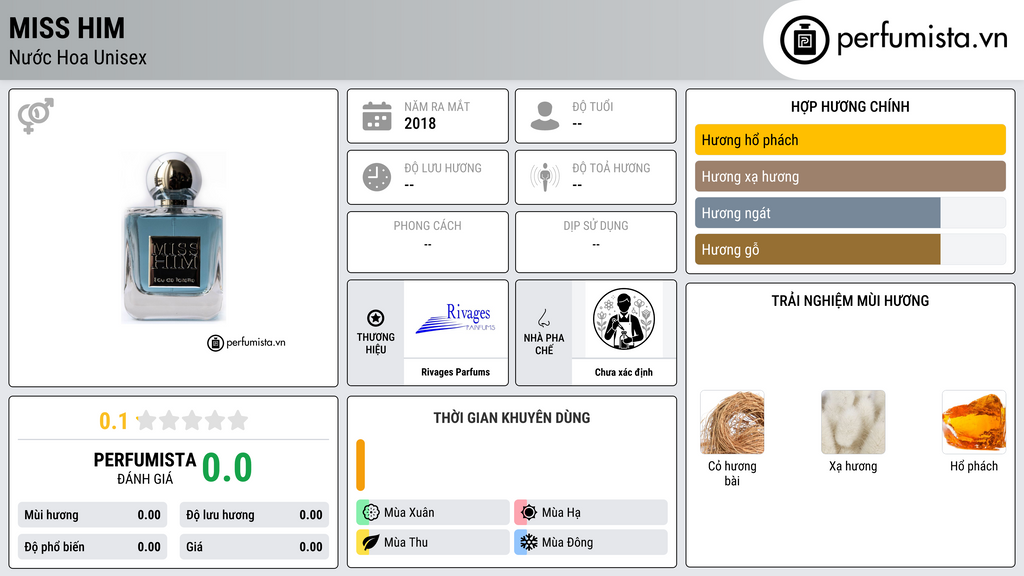Click the green 0.0 Perfumista score
Screen dimensions: 1024x576
[x=227, y=467]
